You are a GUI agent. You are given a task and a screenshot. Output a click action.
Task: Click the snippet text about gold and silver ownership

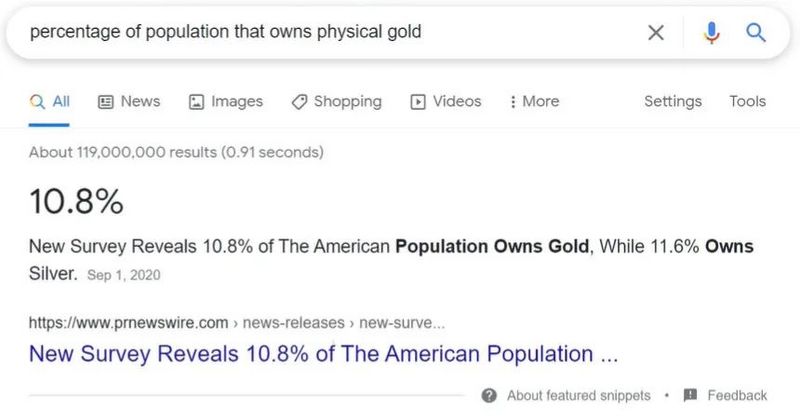tap(391, 246)
